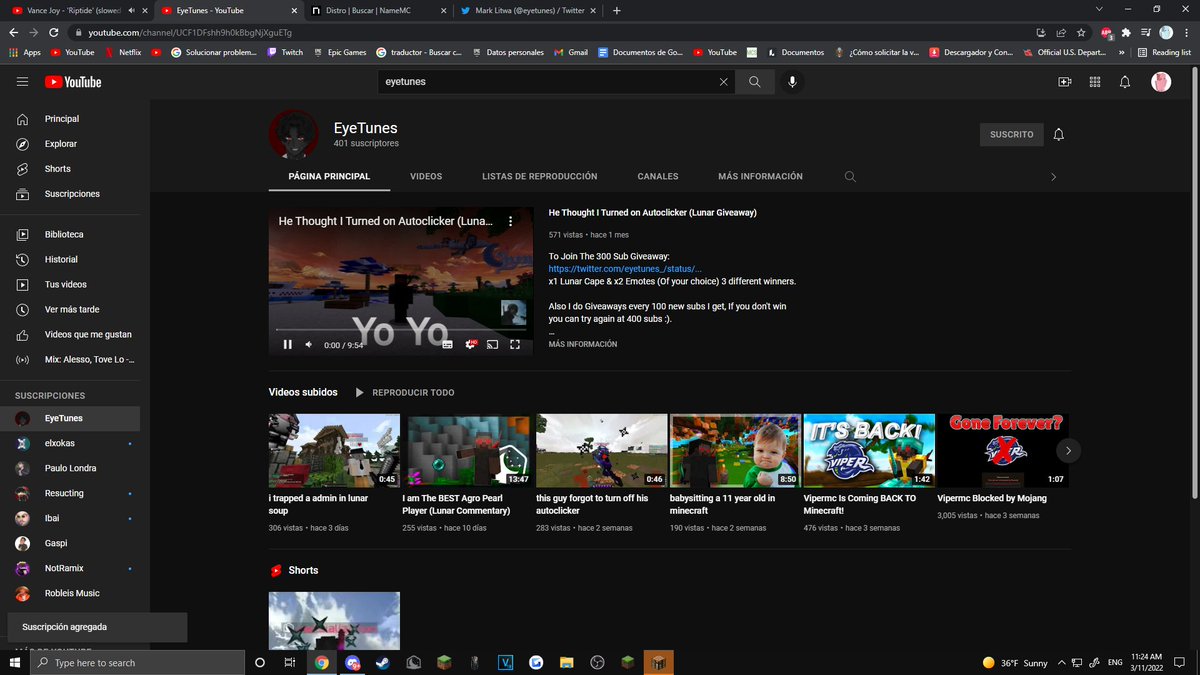The width and height of the screenshot is (1200, 675).
Task: Open the twitter giveaway link
Action: click(625, 269)
